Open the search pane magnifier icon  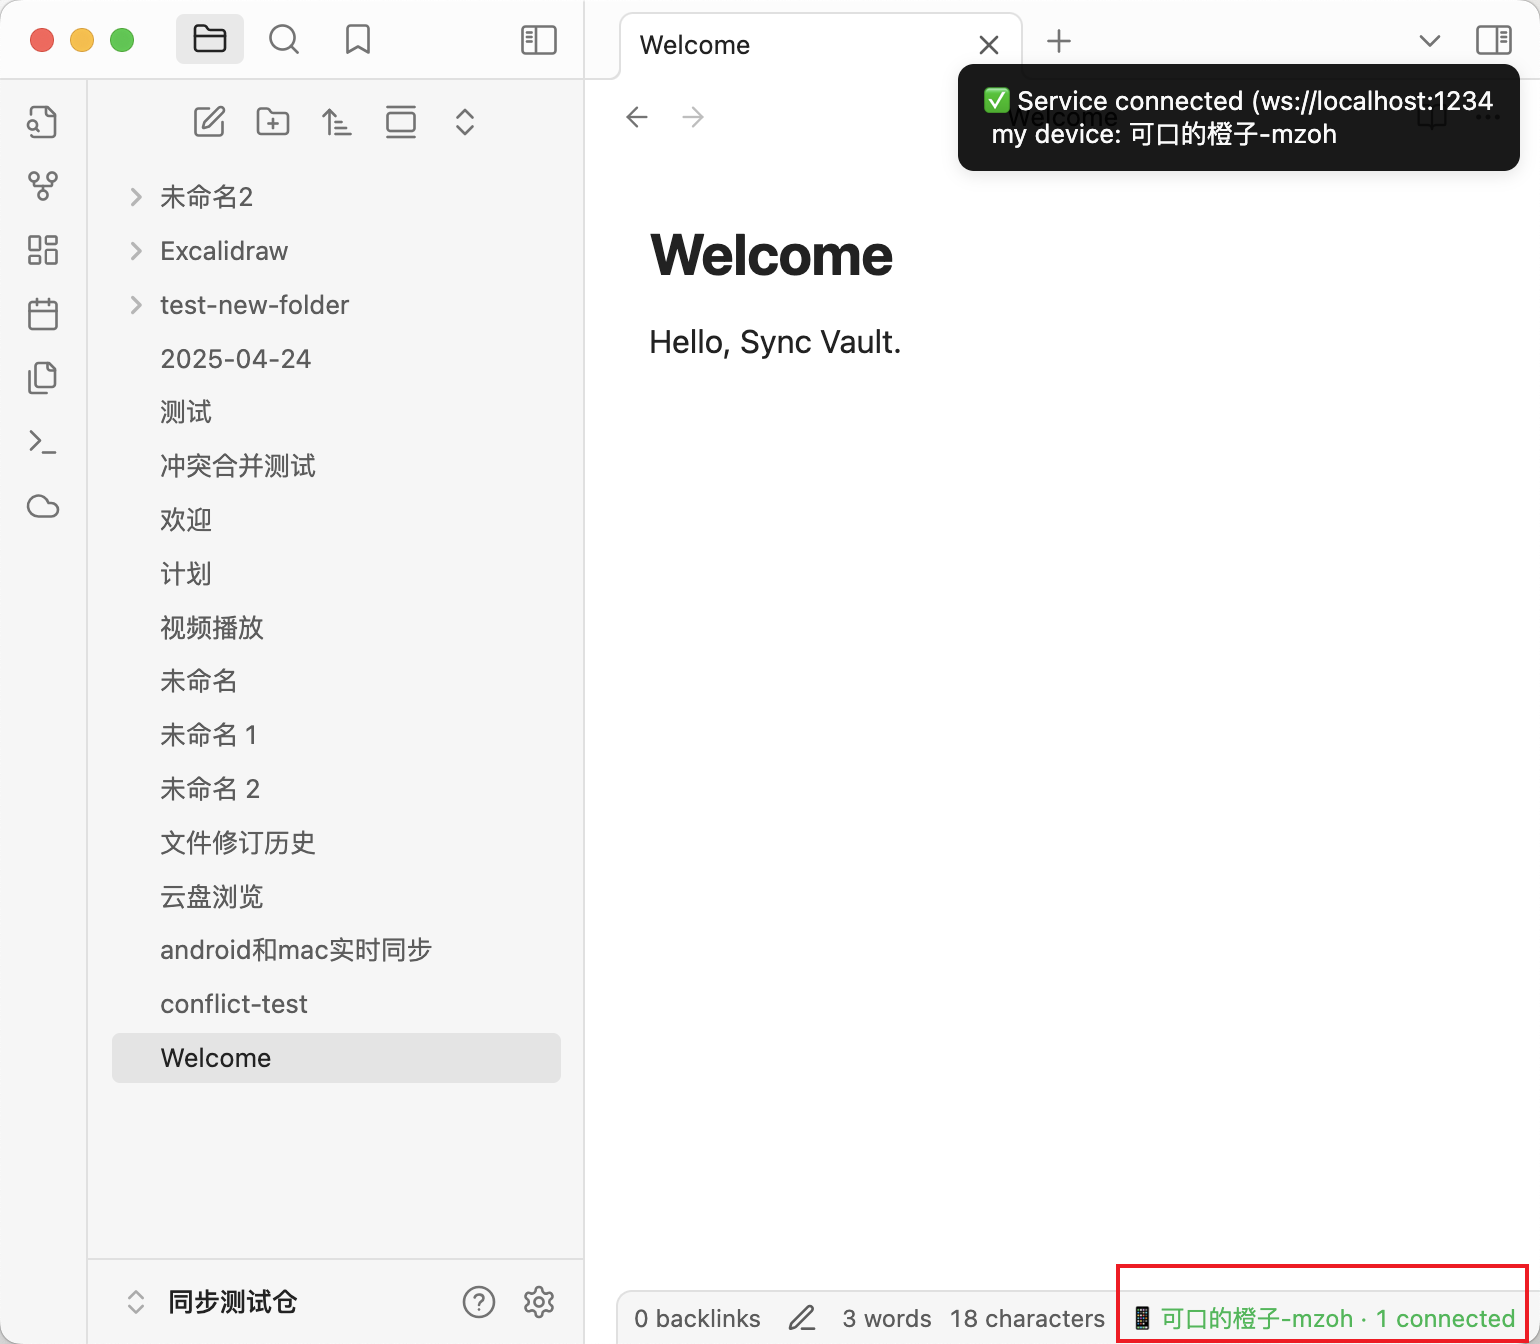tap(284, 40)
